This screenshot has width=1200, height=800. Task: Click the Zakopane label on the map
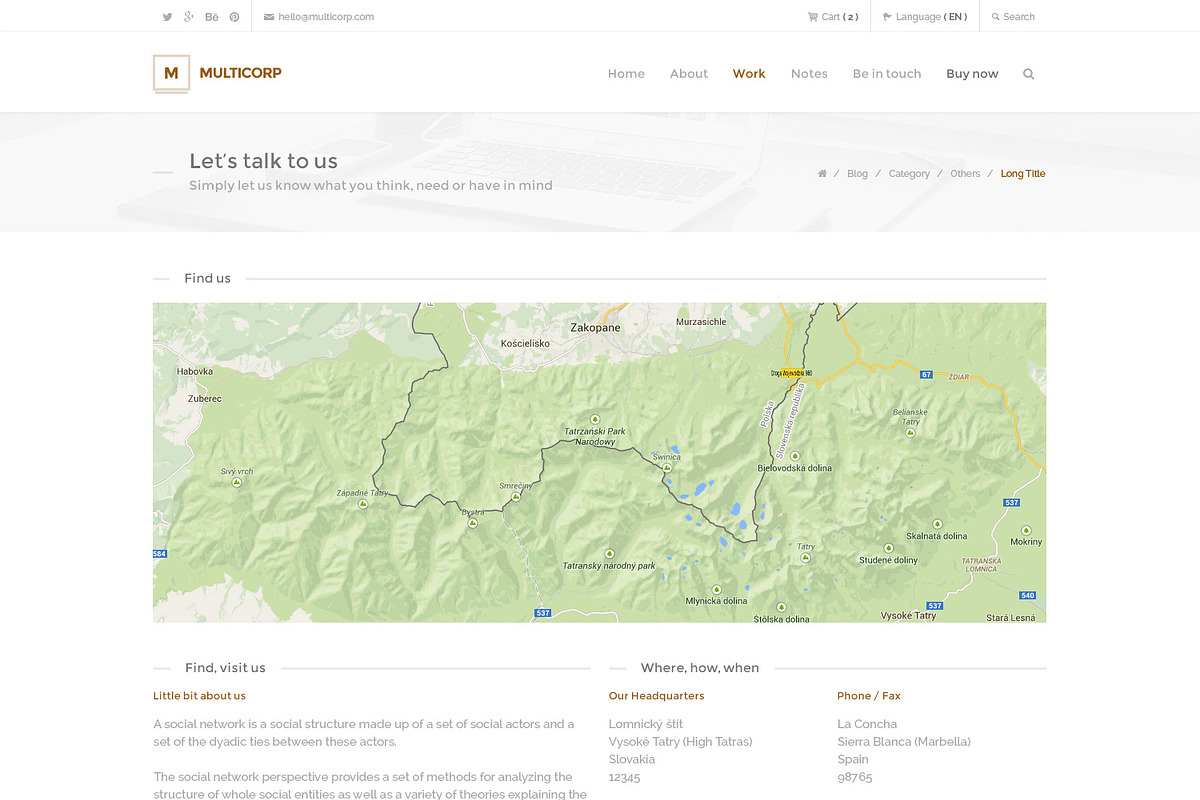tap(595, 327)
